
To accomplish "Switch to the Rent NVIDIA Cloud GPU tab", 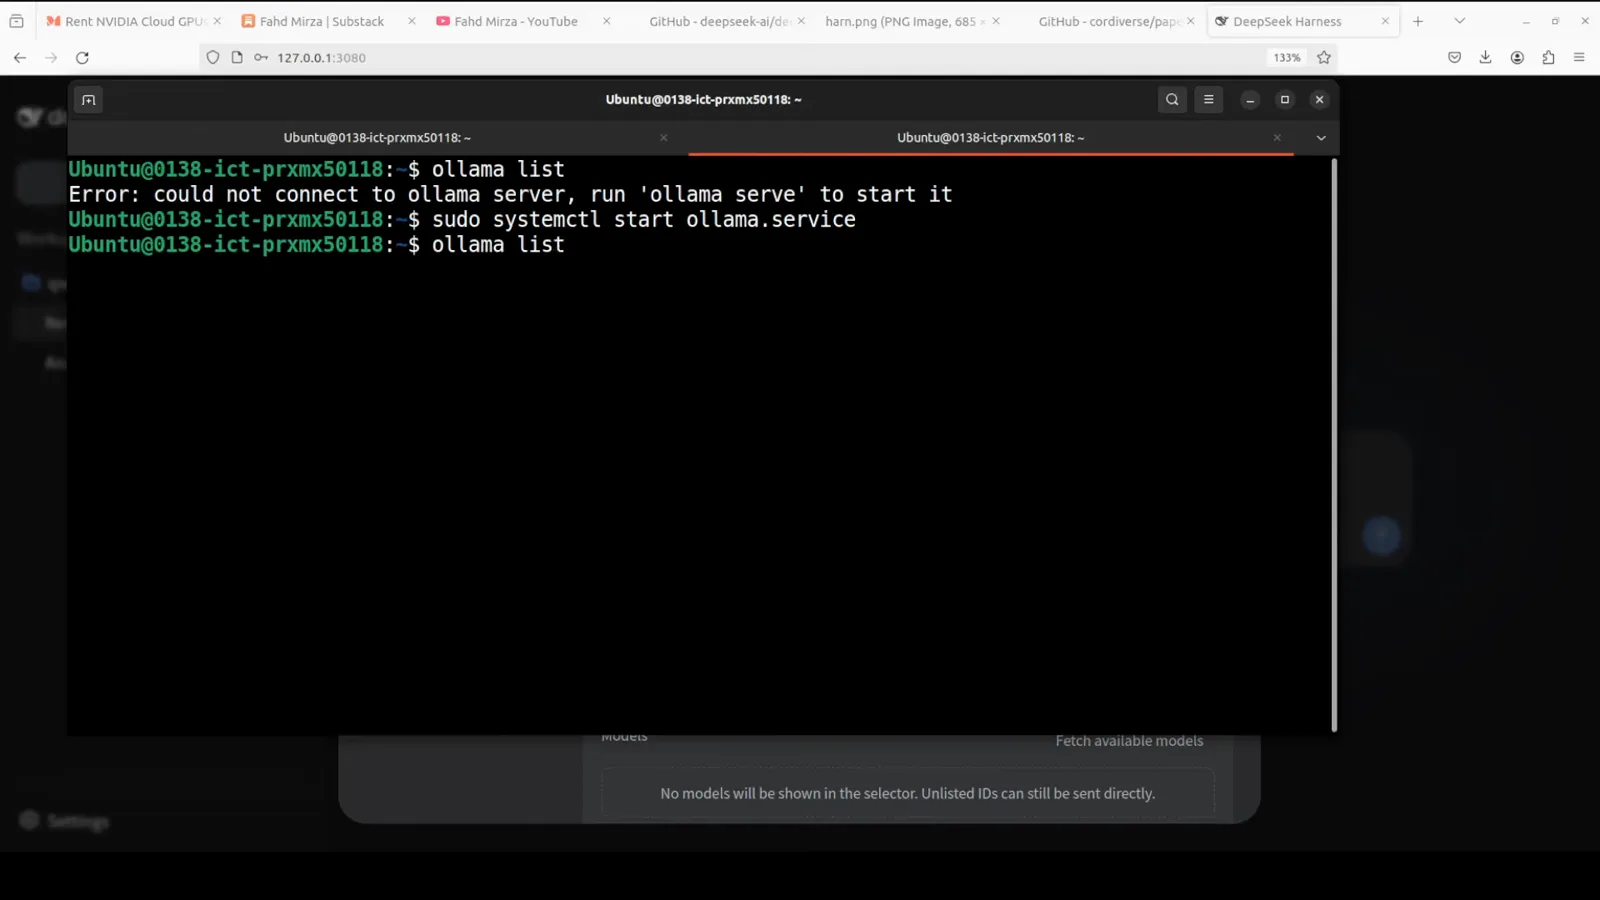I will pyautogui.click(x=132, y=21).
